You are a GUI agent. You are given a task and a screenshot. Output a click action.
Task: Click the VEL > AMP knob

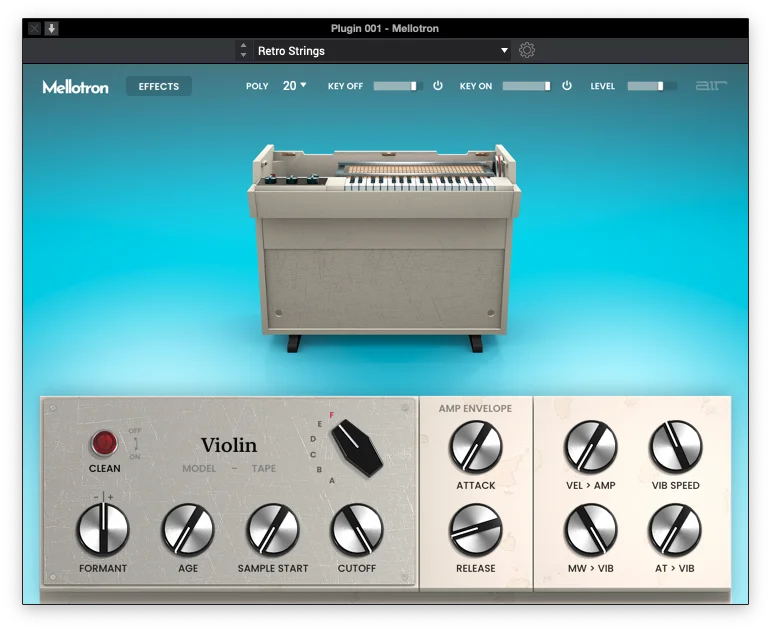click(591, 447)
